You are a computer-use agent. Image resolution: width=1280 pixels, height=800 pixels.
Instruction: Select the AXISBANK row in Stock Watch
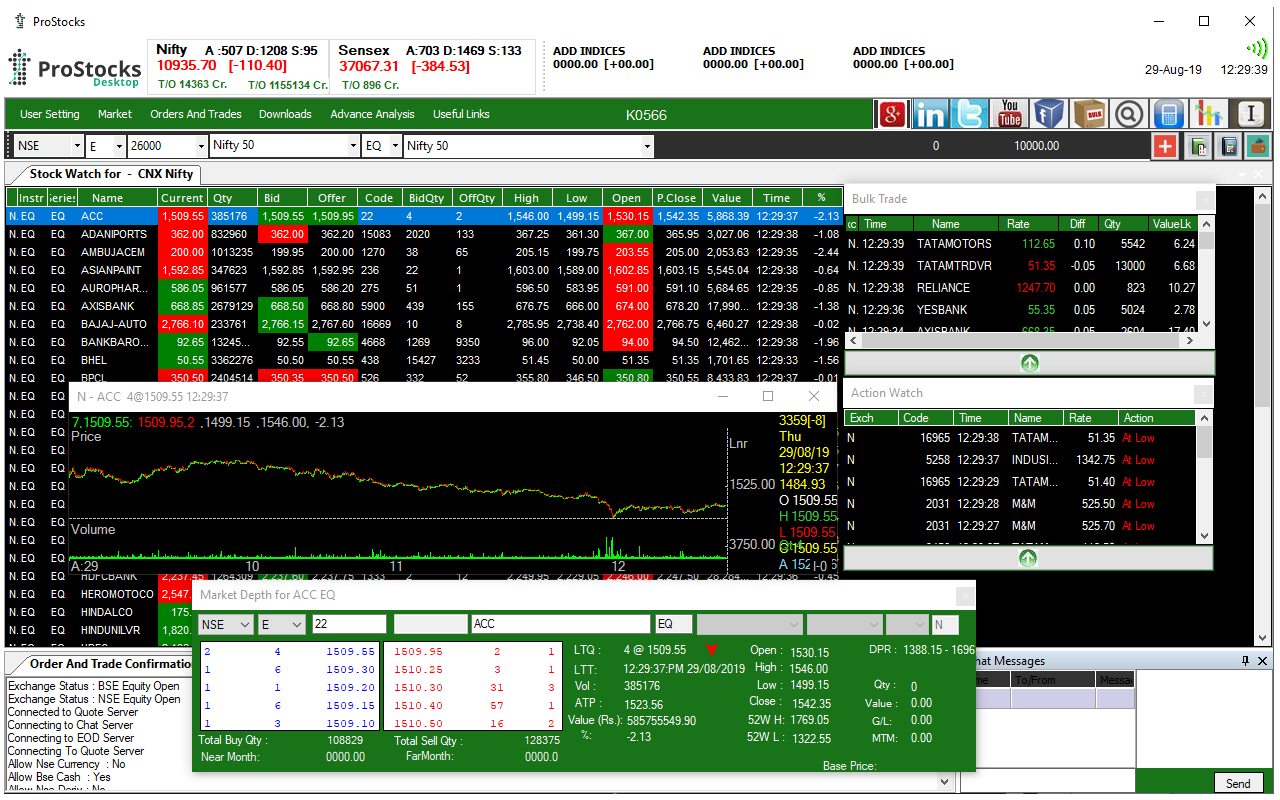click(x=425, y=306)
